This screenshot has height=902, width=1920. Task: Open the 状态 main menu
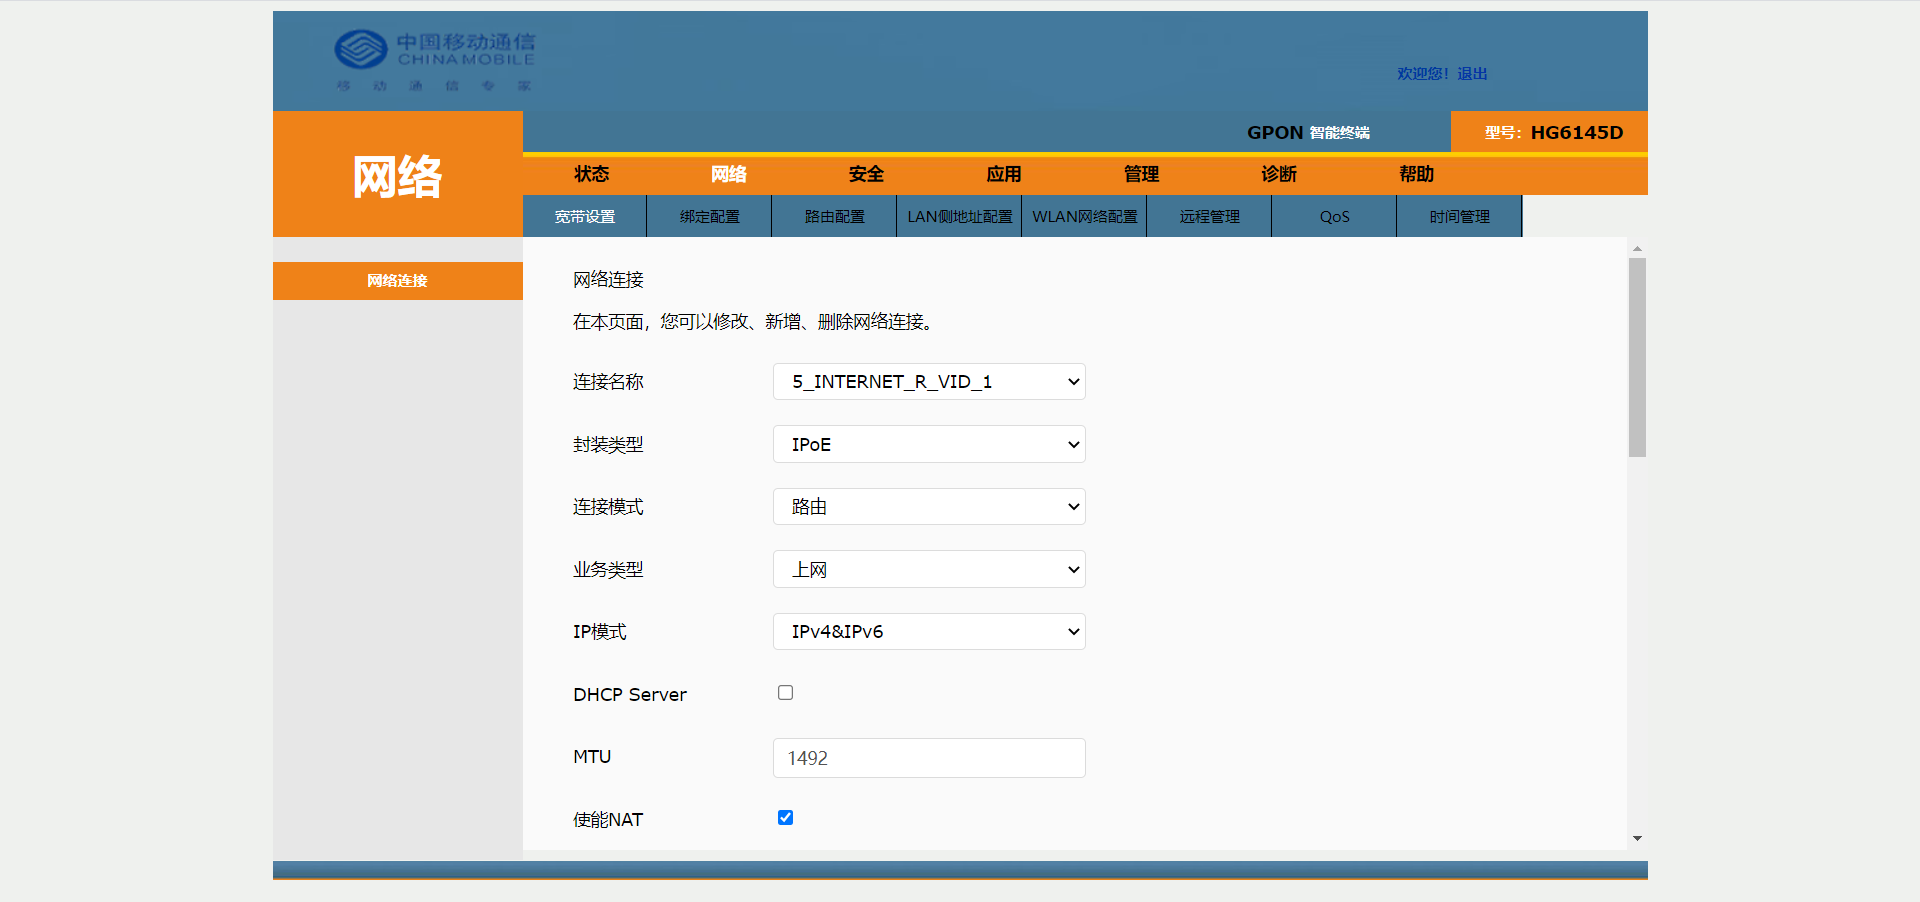591,174
